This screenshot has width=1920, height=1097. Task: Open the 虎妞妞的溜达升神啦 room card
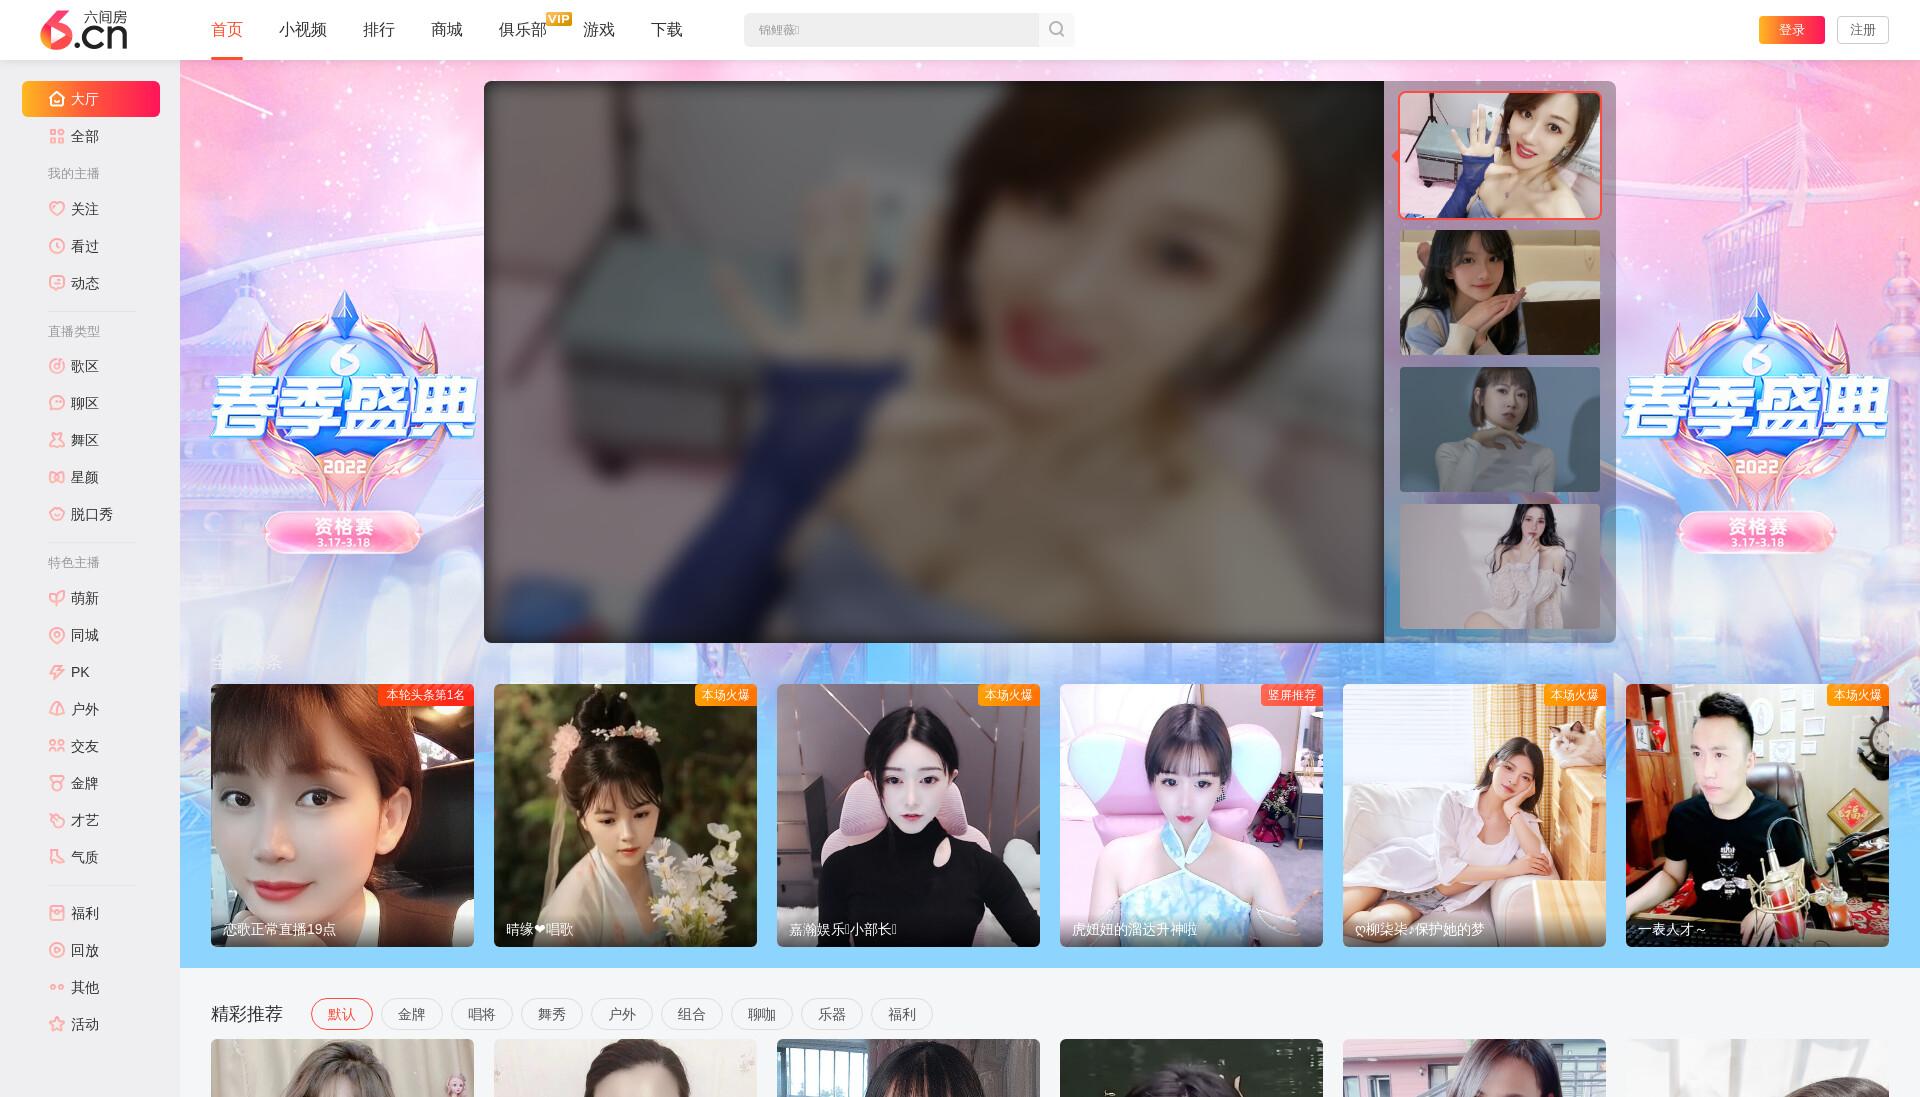pos(1191,815)
